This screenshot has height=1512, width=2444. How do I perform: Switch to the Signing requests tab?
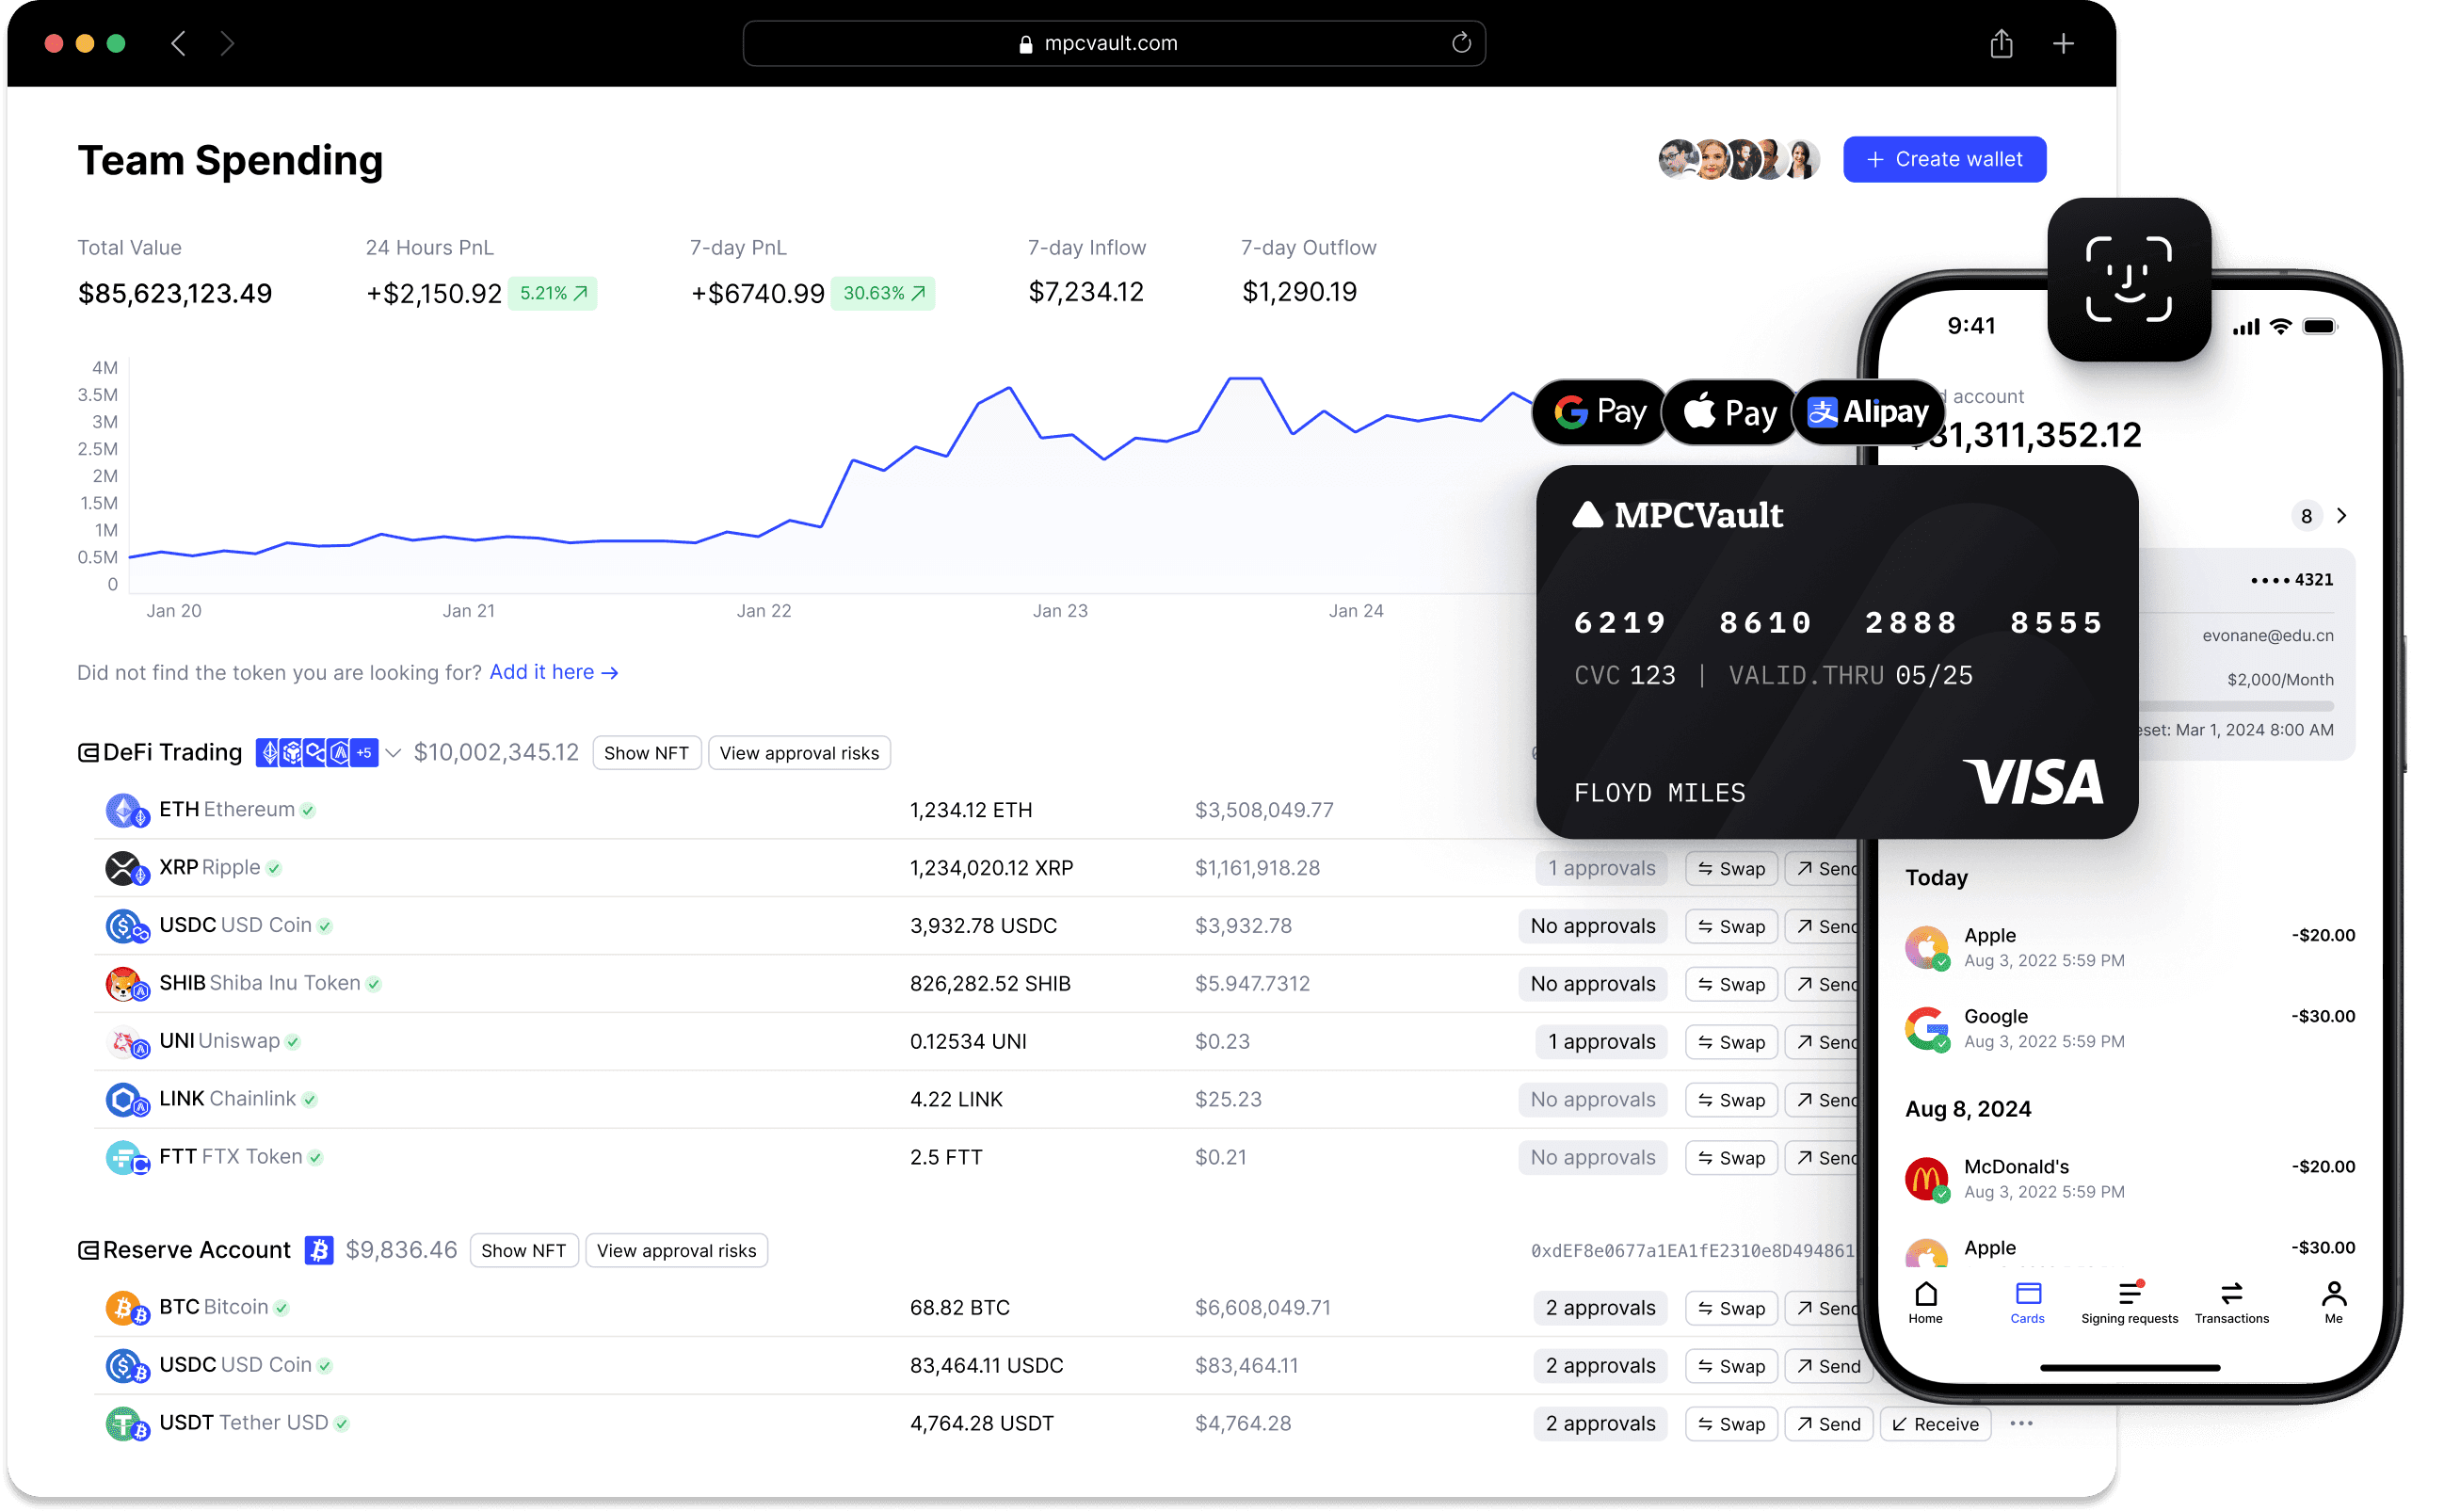[x=2129, y=1302]
